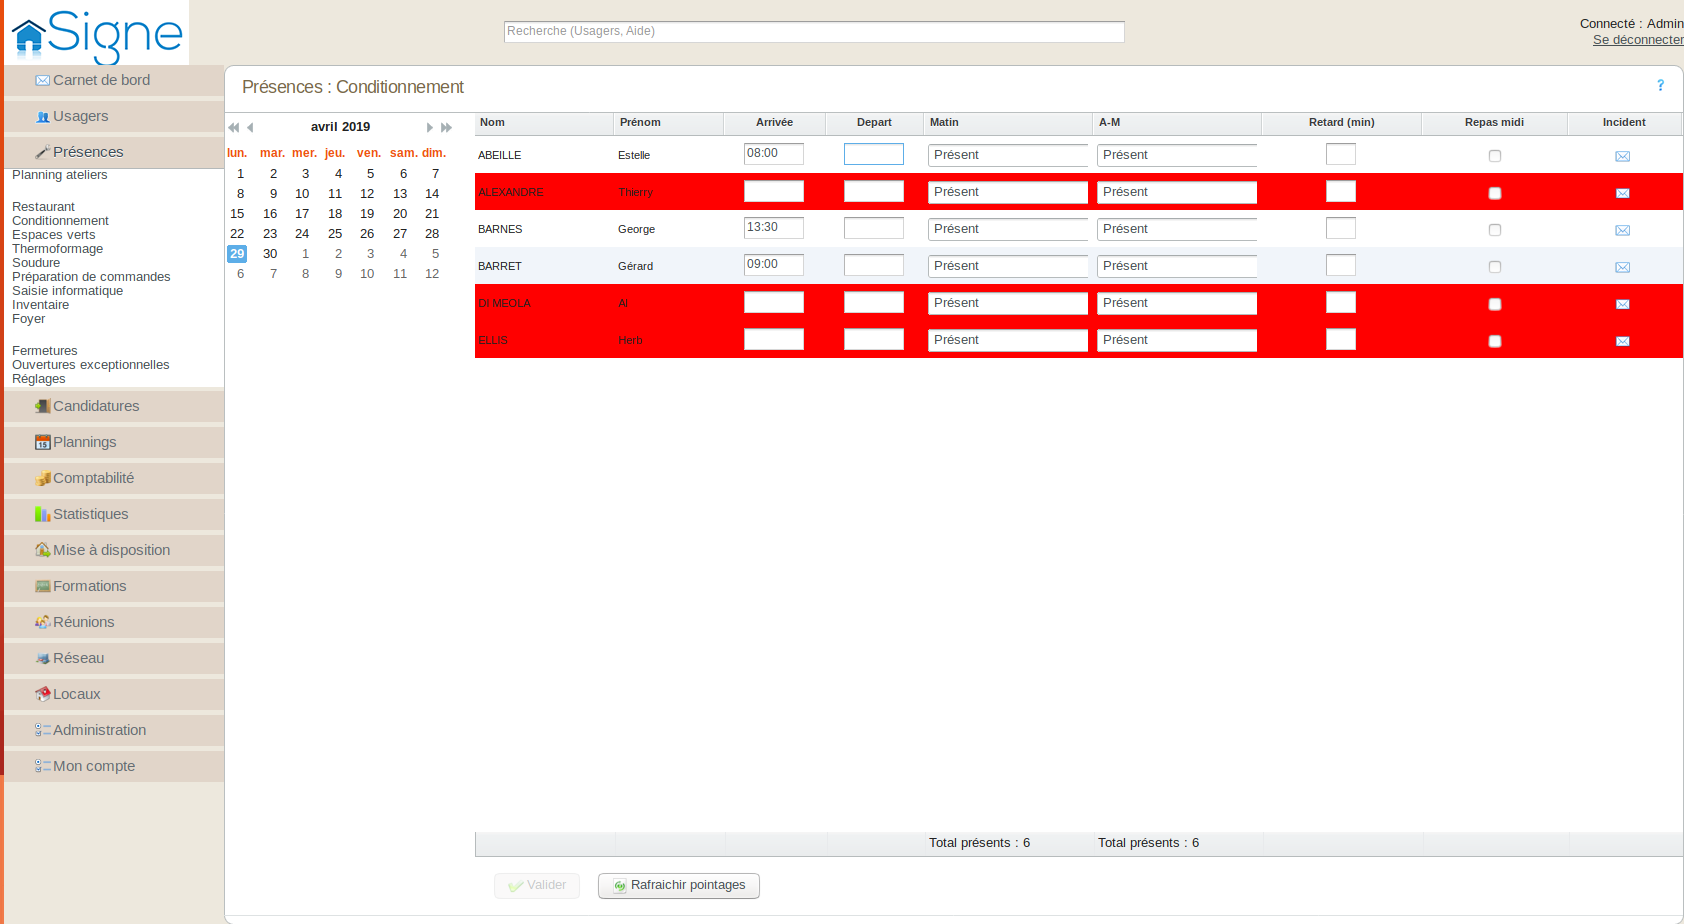The image size is (1684, 924).
Task: Go to previous year in calendar
Action: (x=233, y=128)
